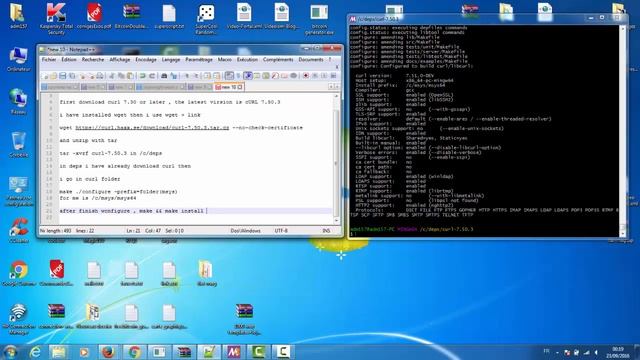Click the clock in the system tray
Screen dimensions: 640x360
tap(618, 353)
